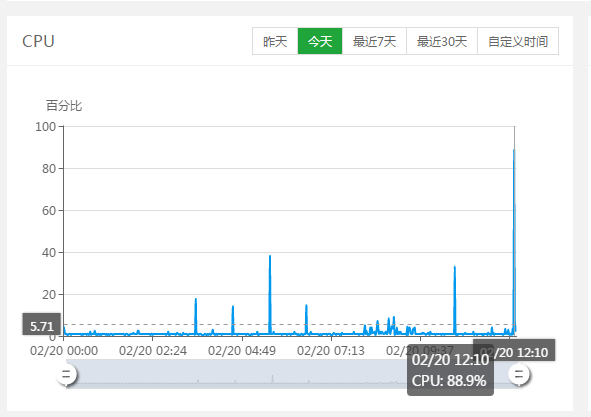Viewport: 591px width, 417px height.
Task: Click the CPU spike near 40 percent
Action: pos(270,256)
